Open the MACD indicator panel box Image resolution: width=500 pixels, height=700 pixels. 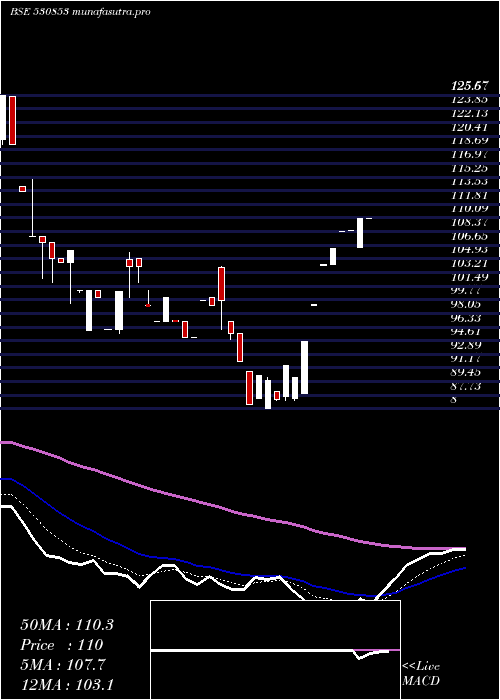(x=275, y=650)
